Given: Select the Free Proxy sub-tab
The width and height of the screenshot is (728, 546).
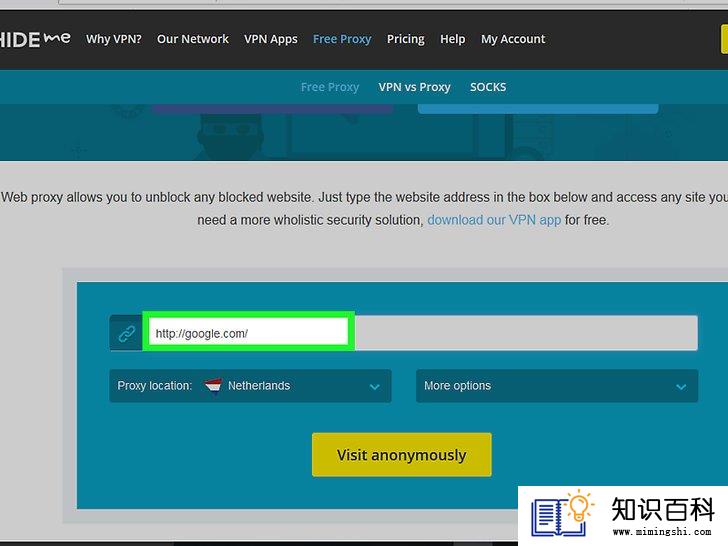Looking at the screenshot, I should point(330,87).
